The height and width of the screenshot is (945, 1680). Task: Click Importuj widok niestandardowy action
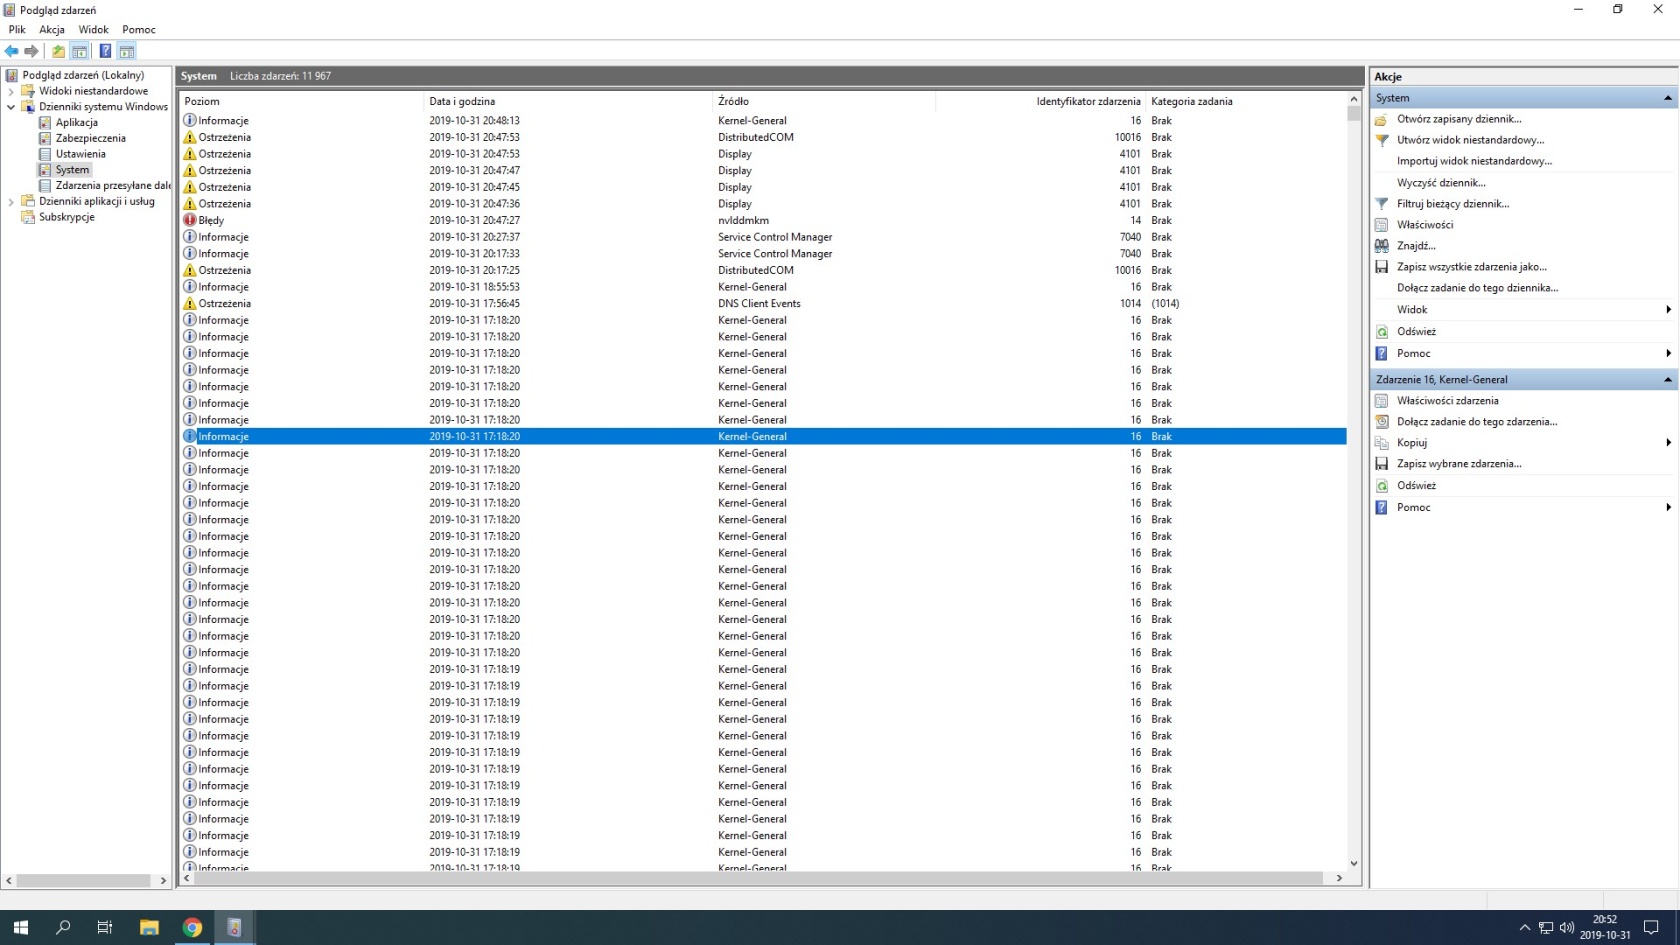click(1474, 161)
